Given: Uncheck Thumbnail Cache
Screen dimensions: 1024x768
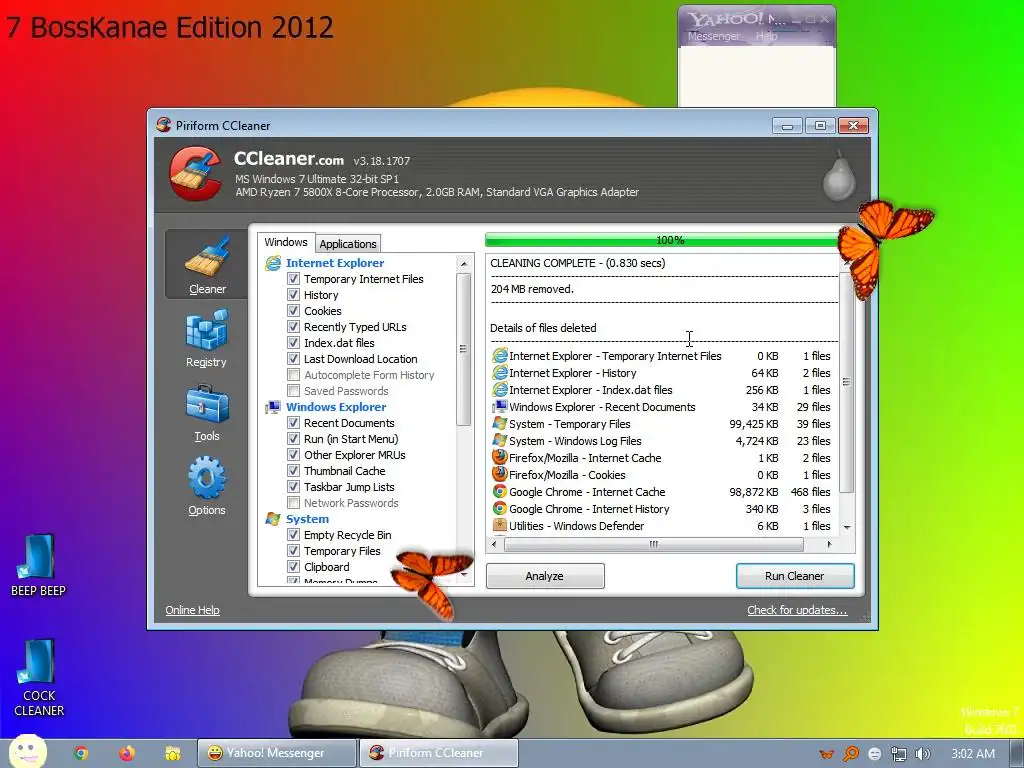Looking at the screenshot, I should (x=293, y=471).
